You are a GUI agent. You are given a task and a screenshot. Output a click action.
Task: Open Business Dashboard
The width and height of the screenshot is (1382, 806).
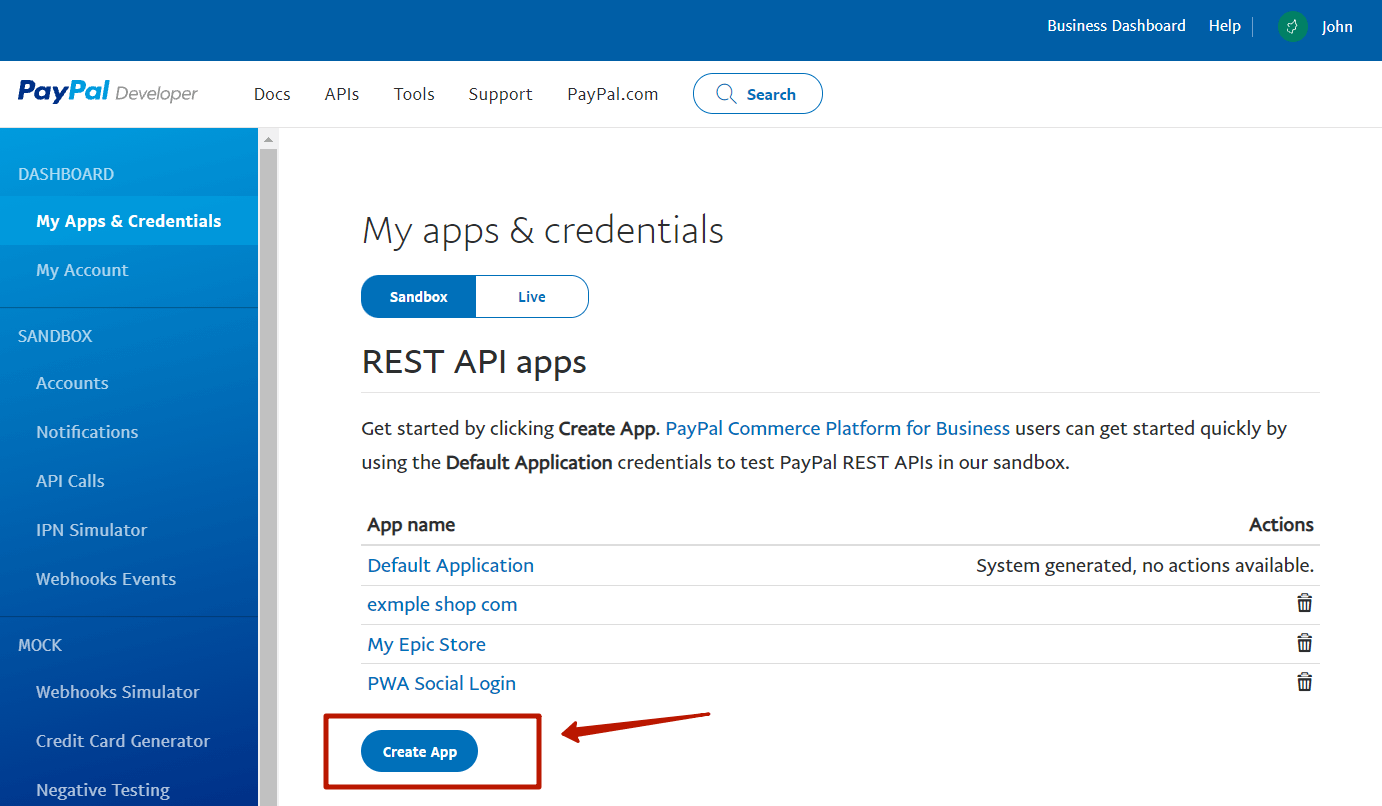[x=1116, y=26]
